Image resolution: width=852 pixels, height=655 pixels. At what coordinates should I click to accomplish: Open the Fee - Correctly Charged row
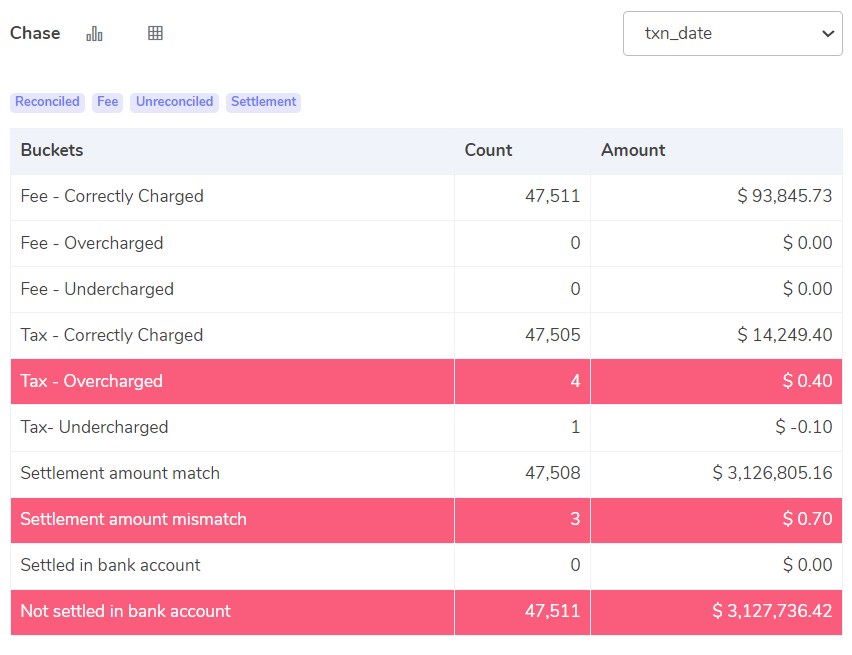pyautogui.click(x=427, y=197)
